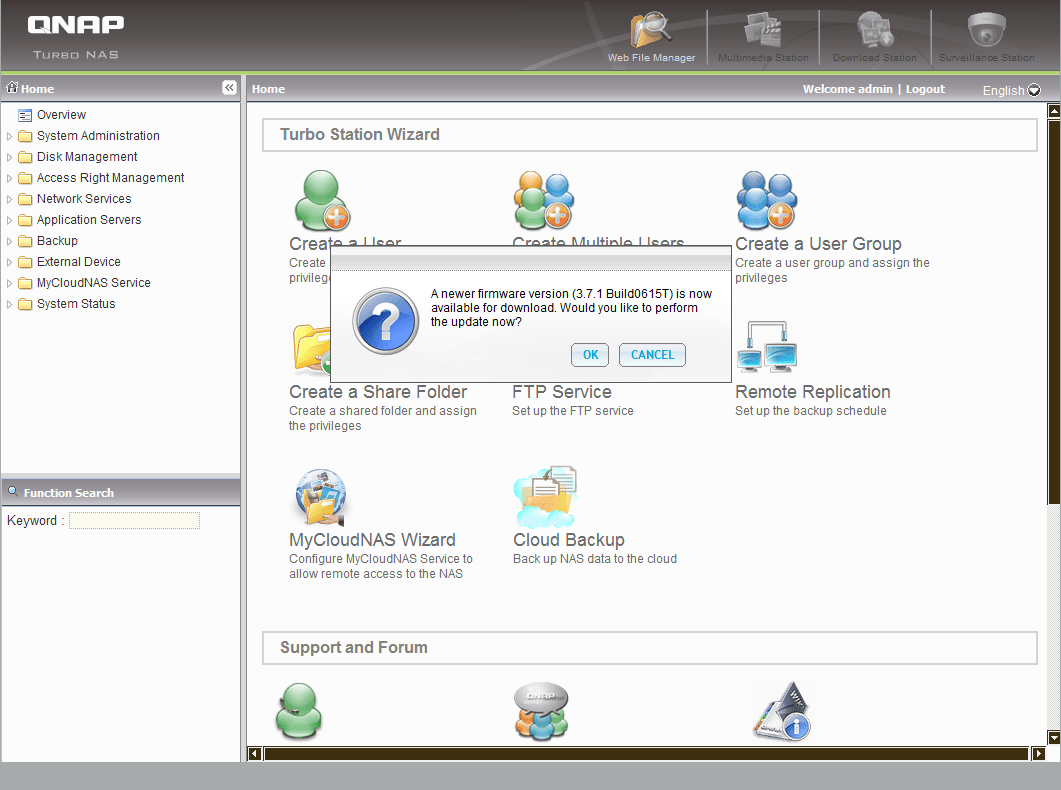Select Access Right Management tree item
Viewport: 1061px width, 790px height.
point(110,178)
